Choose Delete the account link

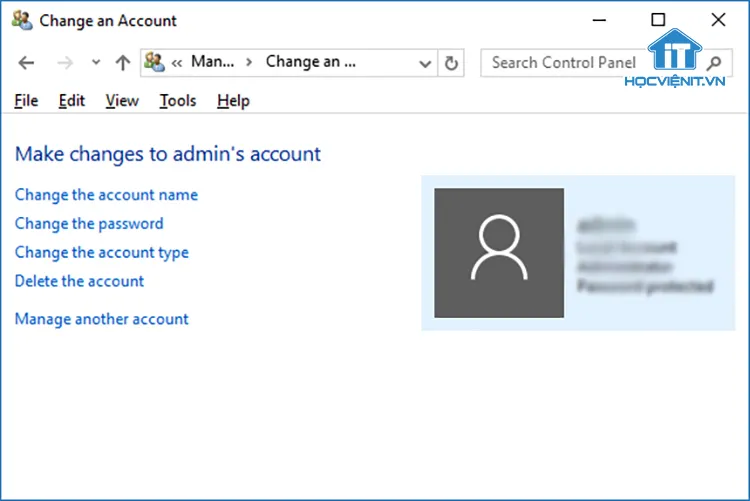tap(79, 282)
